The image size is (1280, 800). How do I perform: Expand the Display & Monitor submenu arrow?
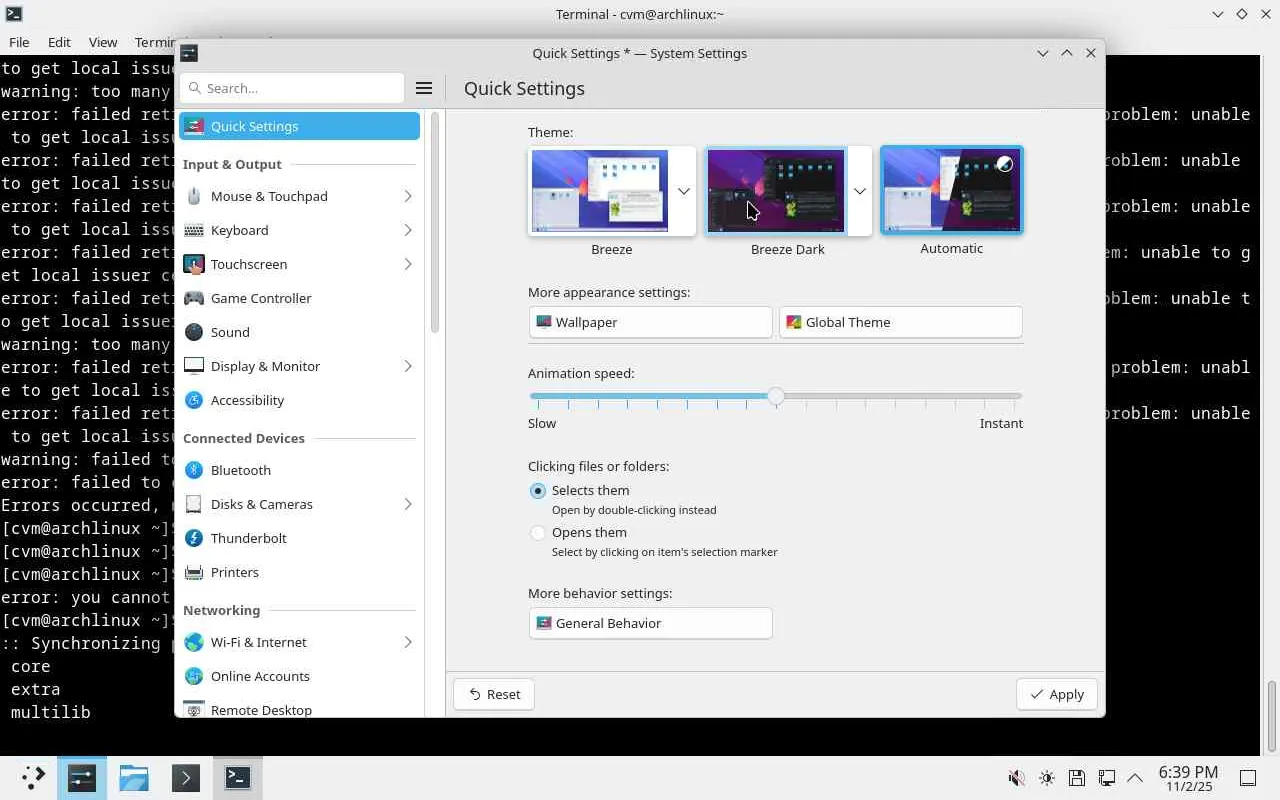coord(408,366)
